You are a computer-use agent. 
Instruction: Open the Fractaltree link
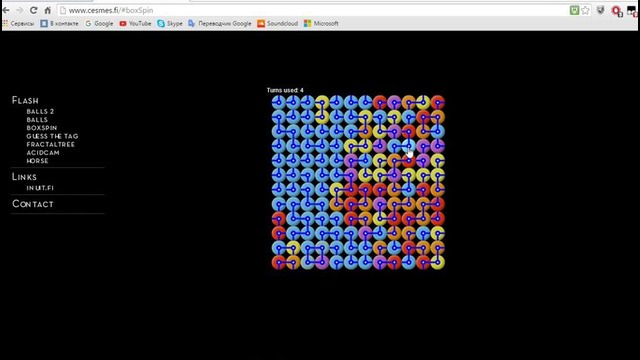[51, 144]
